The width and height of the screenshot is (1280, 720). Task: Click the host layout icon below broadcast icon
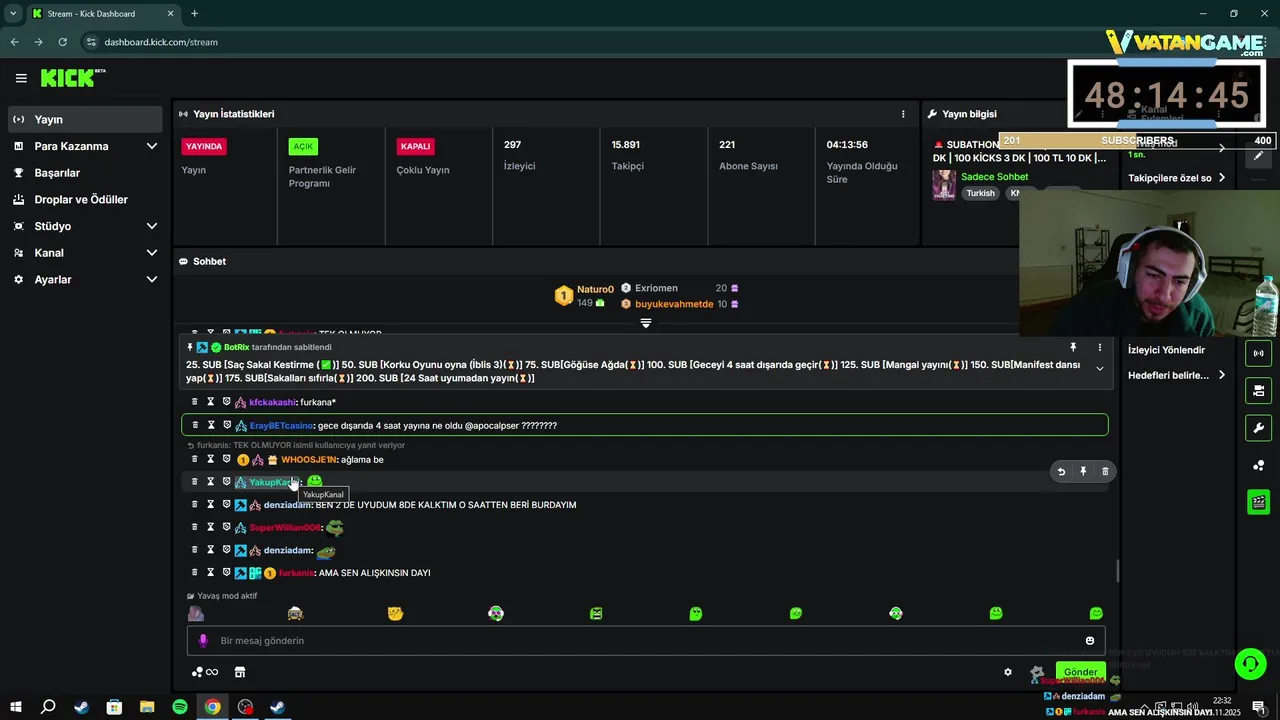coord(1258,390)
